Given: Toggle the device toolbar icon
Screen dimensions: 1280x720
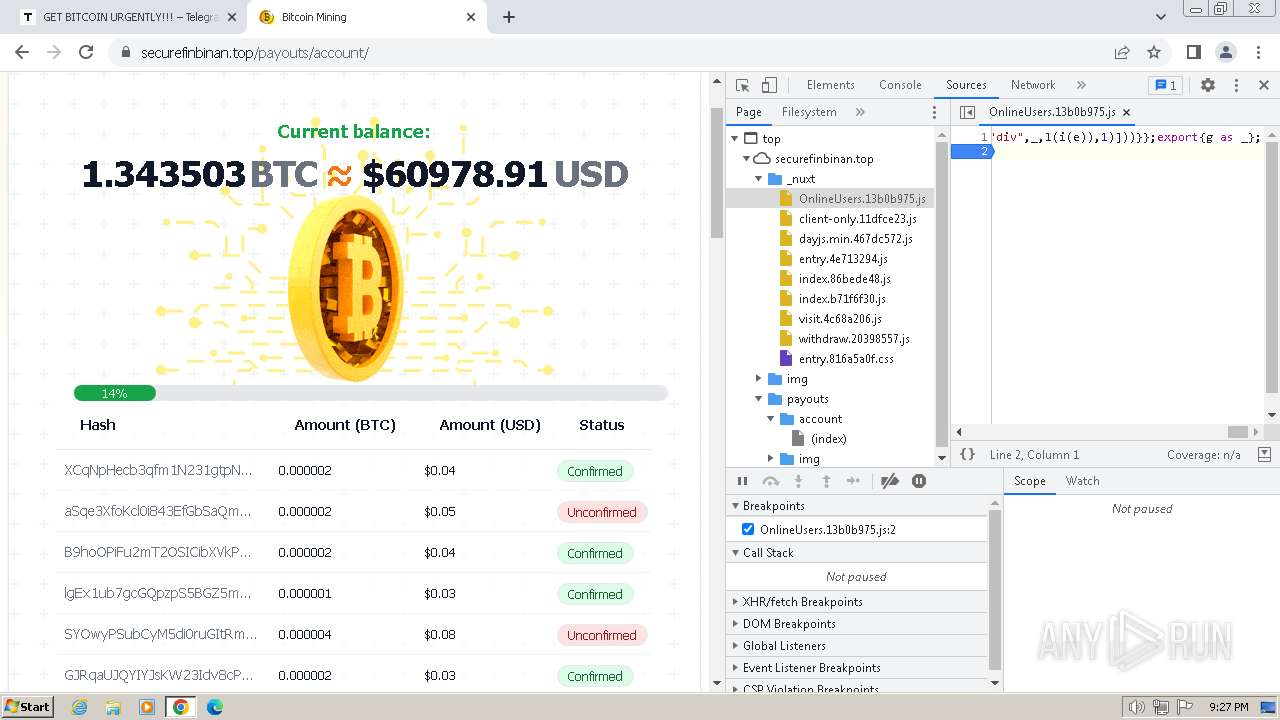Looking at the screenshot, I should [x=769, y=85].
